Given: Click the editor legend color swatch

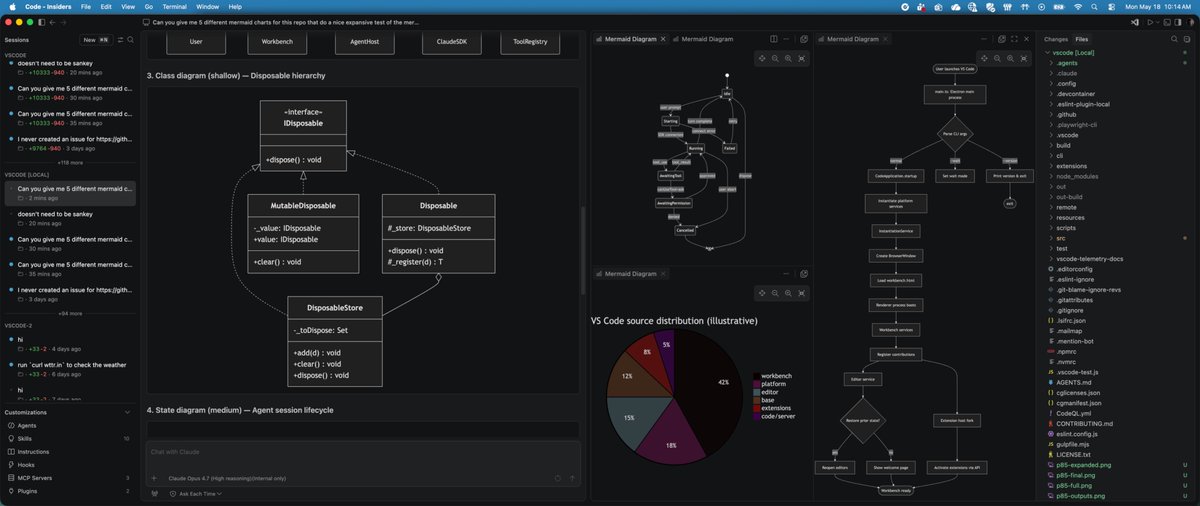Looking at the screenshot, I should pos(755,392).
